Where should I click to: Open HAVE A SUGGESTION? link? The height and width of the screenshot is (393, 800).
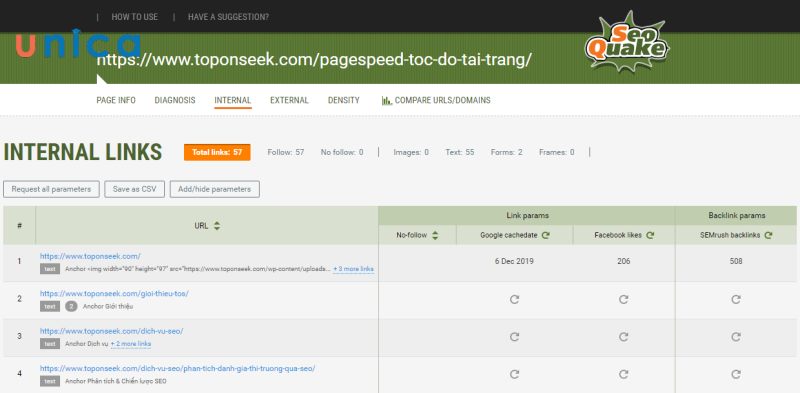[x=228, y=17]
